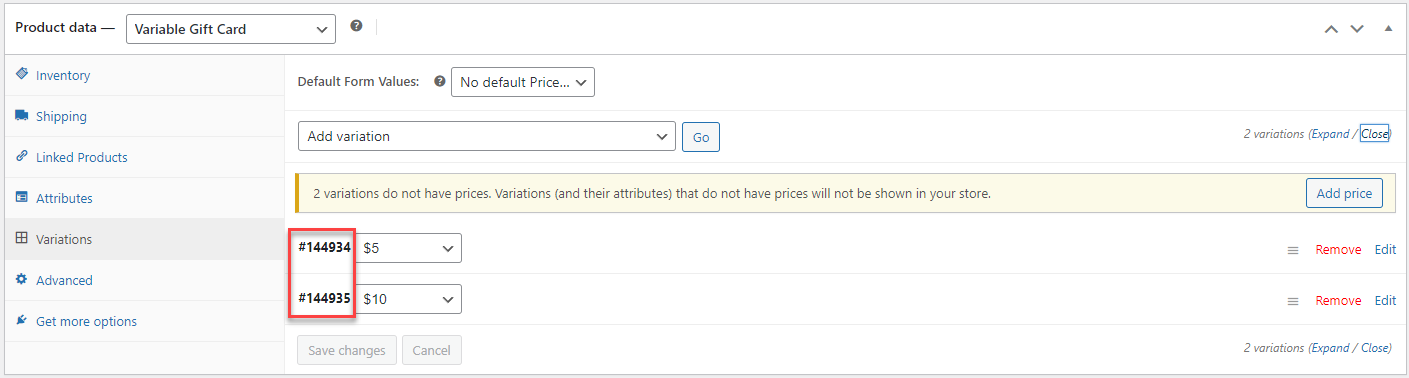Viewport: 1409px width, 378px height.
Task: Click the drag handle for variation #144934
Action: point(1293,250)
